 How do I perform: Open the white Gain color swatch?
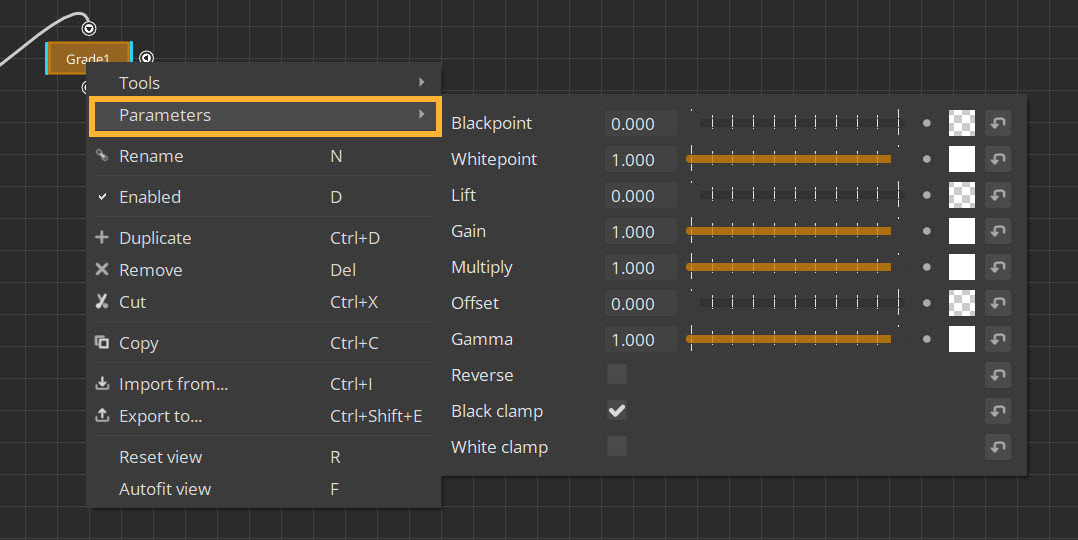tap(961, 231)
